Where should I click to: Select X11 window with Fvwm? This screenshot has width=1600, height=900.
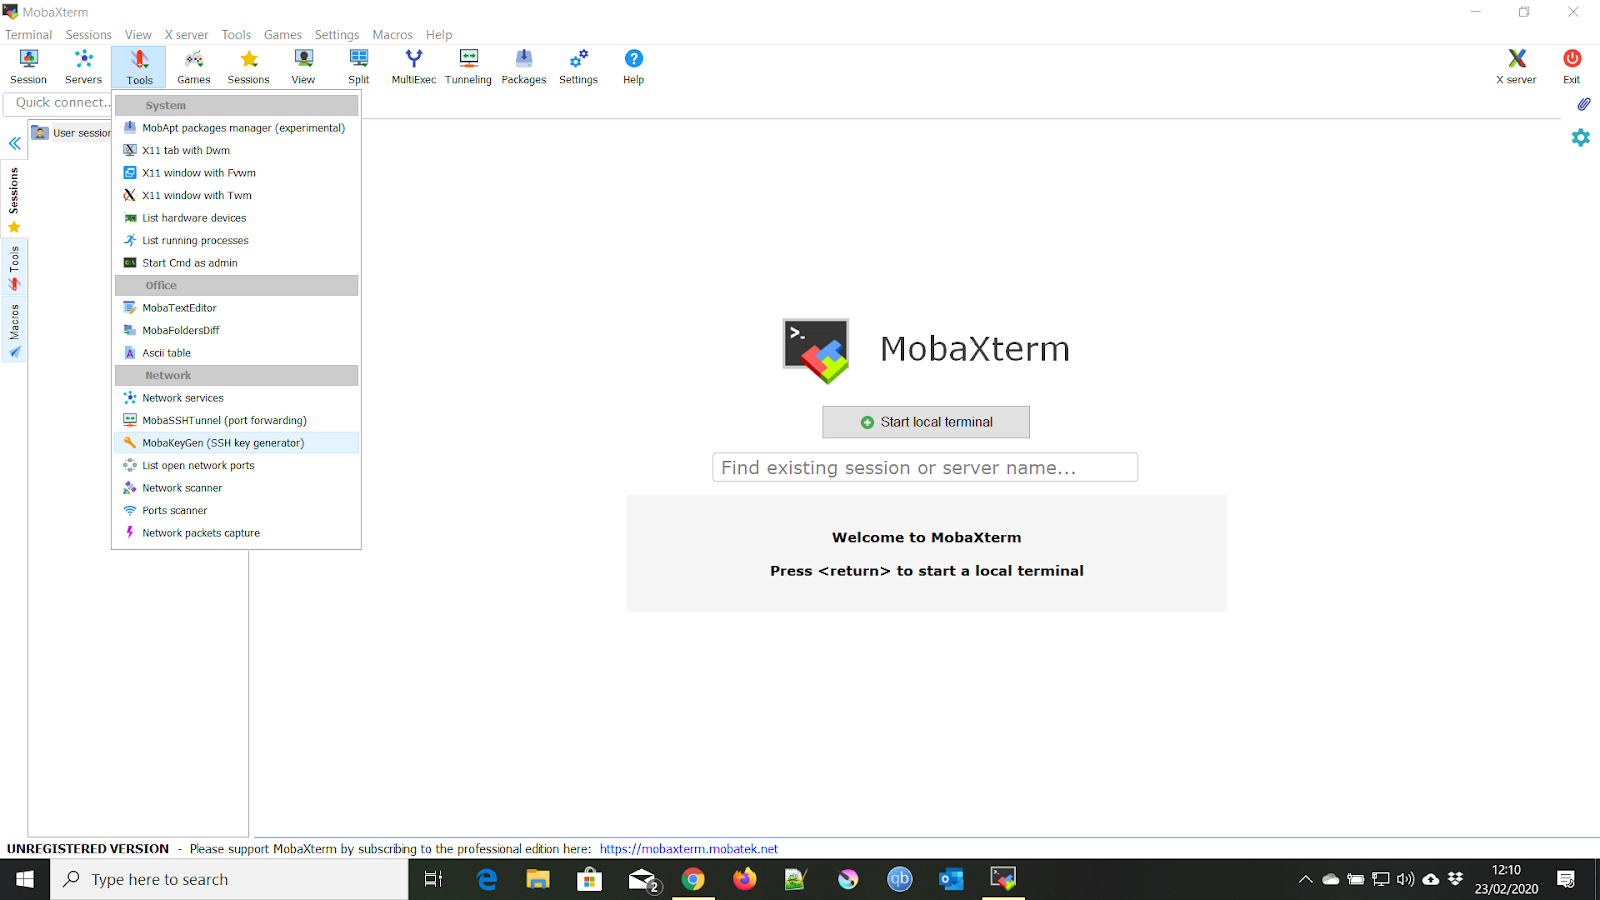tap(237, 173)
